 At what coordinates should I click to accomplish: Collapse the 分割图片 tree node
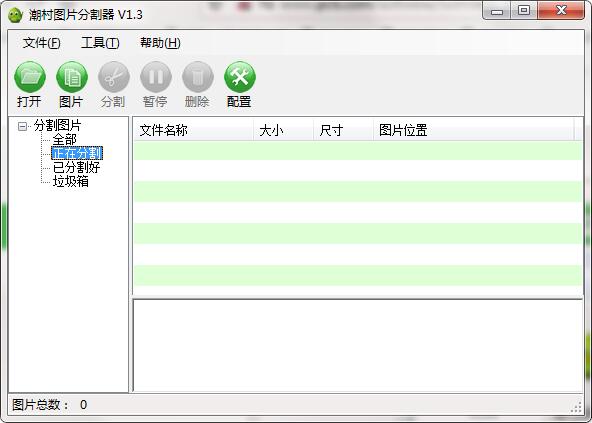pos(22,126)
